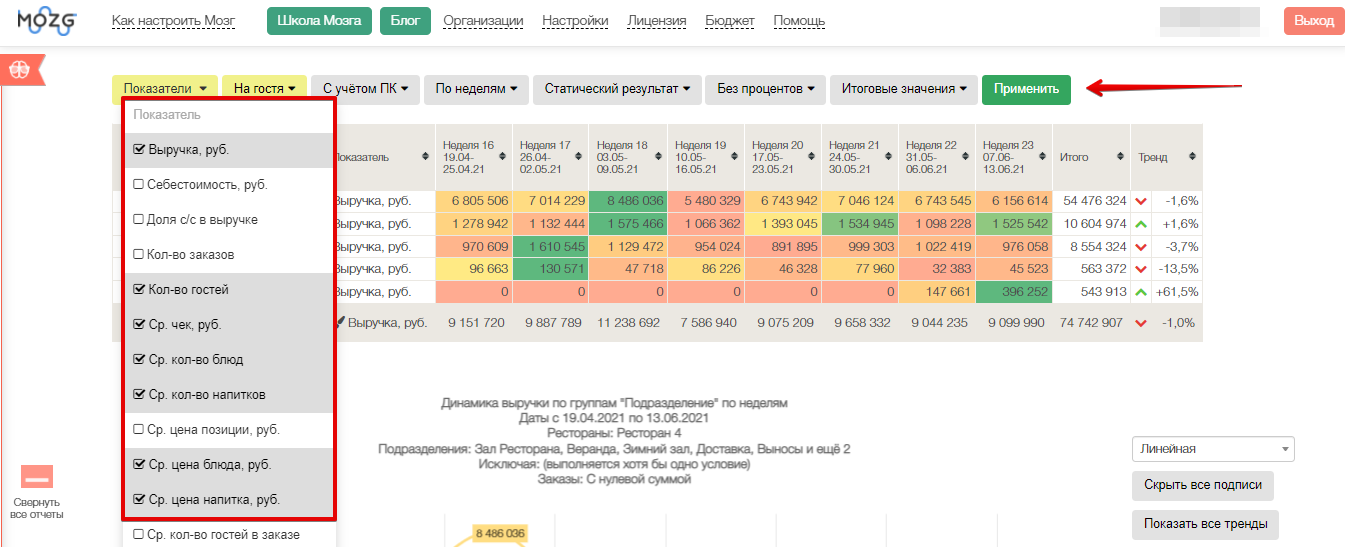The width and height of the screenshot is (1345, 547).
Task: Go to the Лицензия menu item
Action: (x=656, y=21)
